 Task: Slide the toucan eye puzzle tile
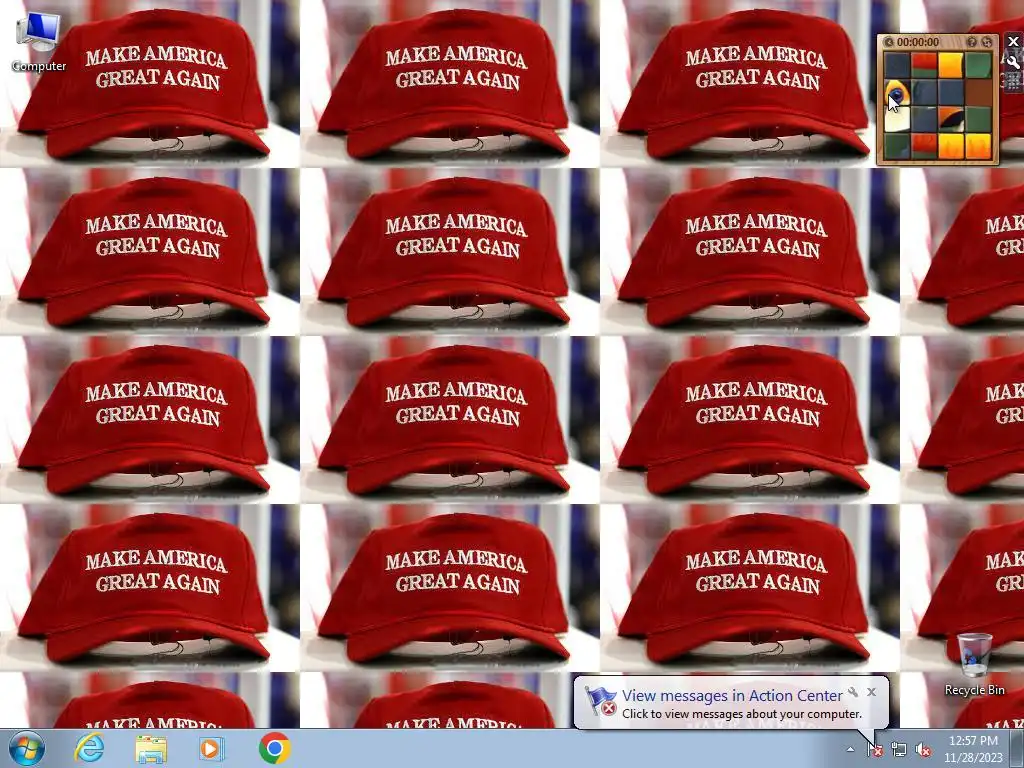point(897,93)
